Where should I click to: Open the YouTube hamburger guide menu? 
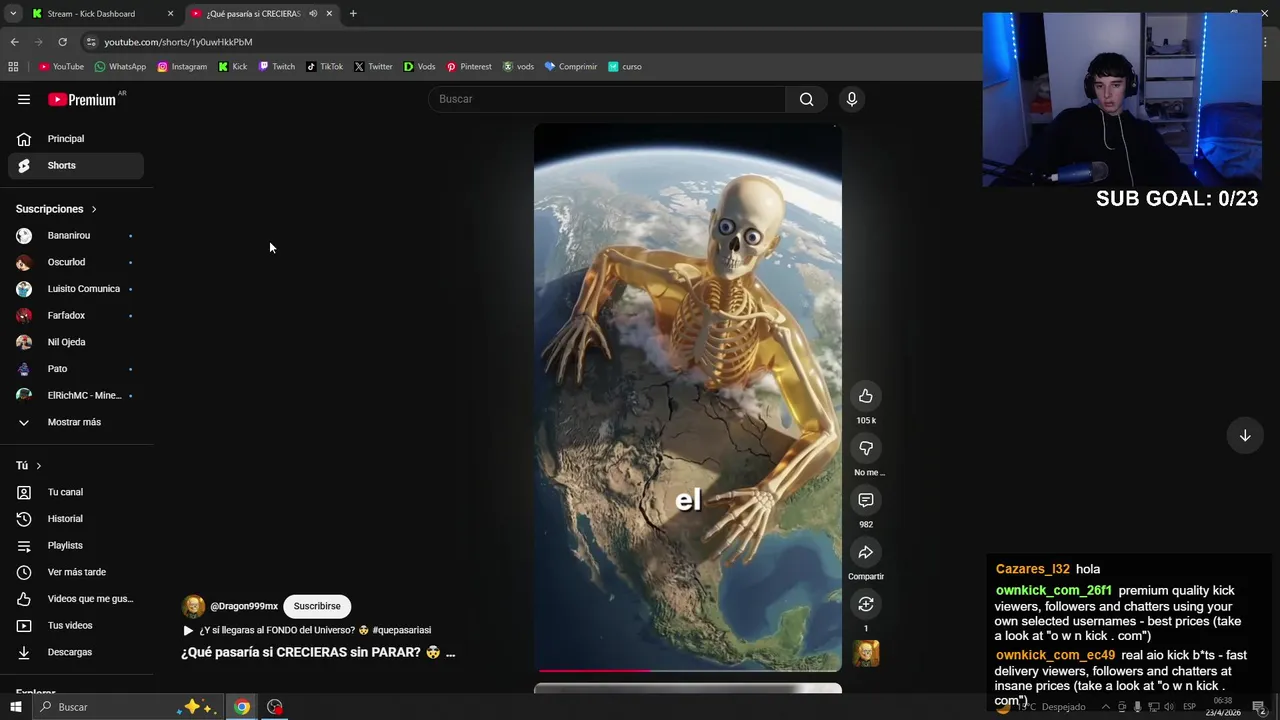(24, 99)
